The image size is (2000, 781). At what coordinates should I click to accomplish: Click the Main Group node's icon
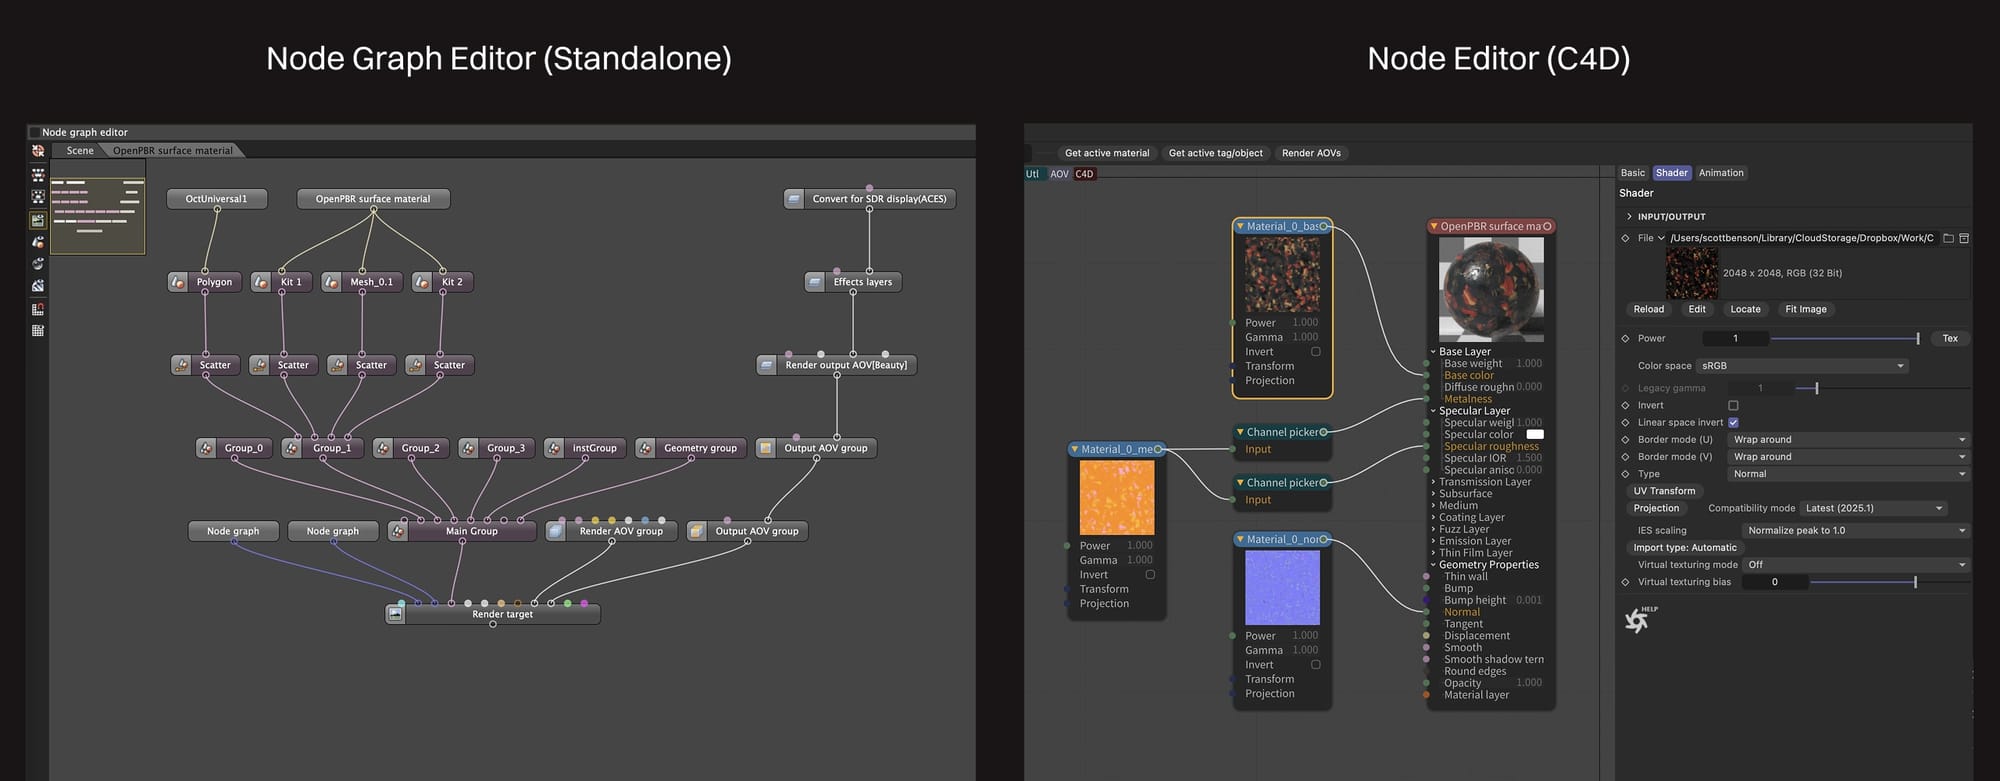coord(398,531)
